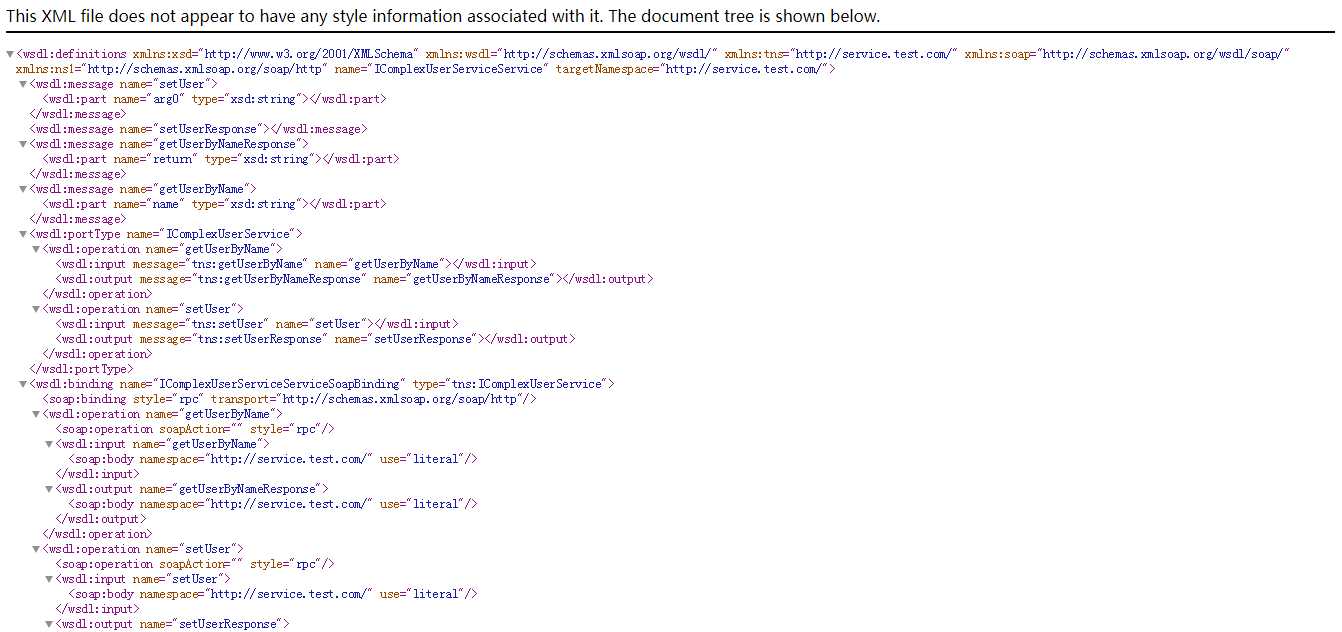1342x632 pixels.
Task: Click soap:operation line under binding's getUserByName operation
Action: click(195, 429)
